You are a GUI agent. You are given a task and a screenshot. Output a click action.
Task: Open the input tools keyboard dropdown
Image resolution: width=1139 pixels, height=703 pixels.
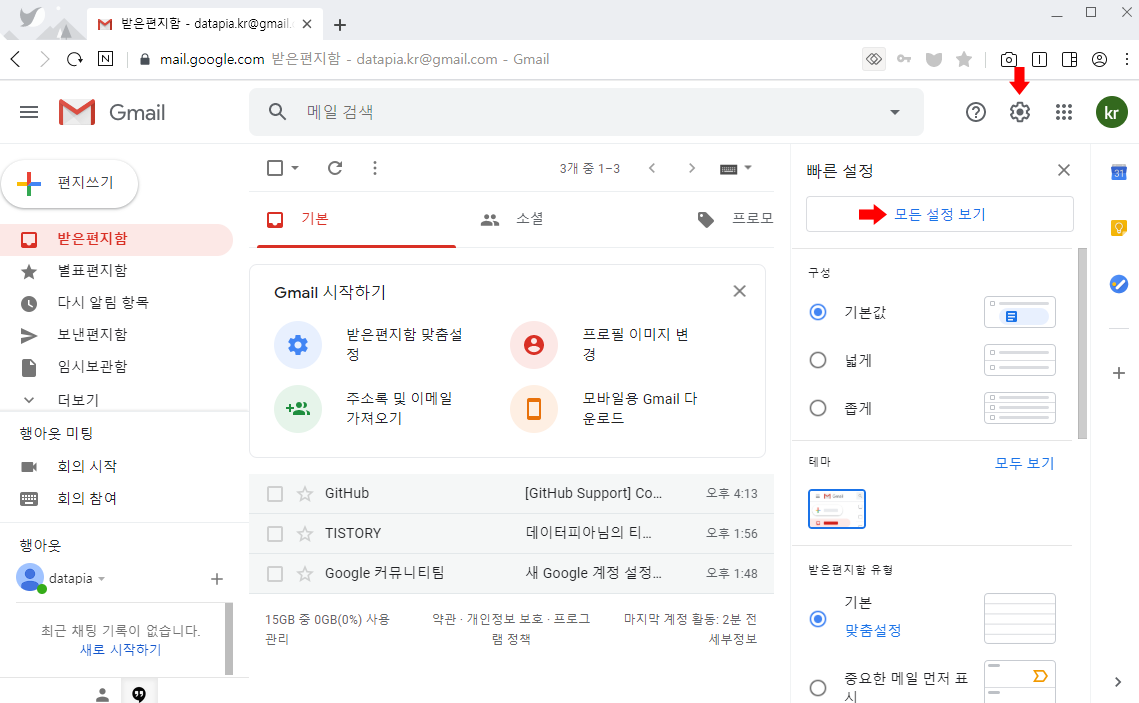tap(735, 168)
